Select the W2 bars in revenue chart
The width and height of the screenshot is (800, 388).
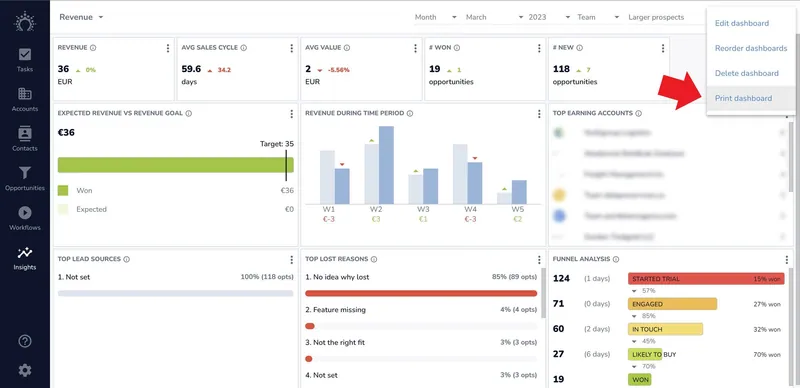[379, 165]
